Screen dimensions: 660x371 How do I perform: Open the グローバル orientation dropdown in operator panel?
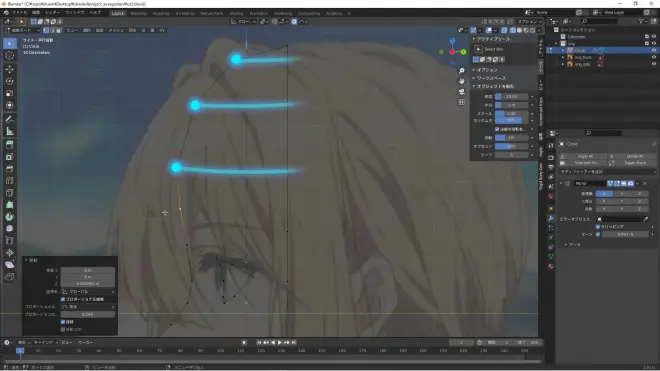(88, 291)
